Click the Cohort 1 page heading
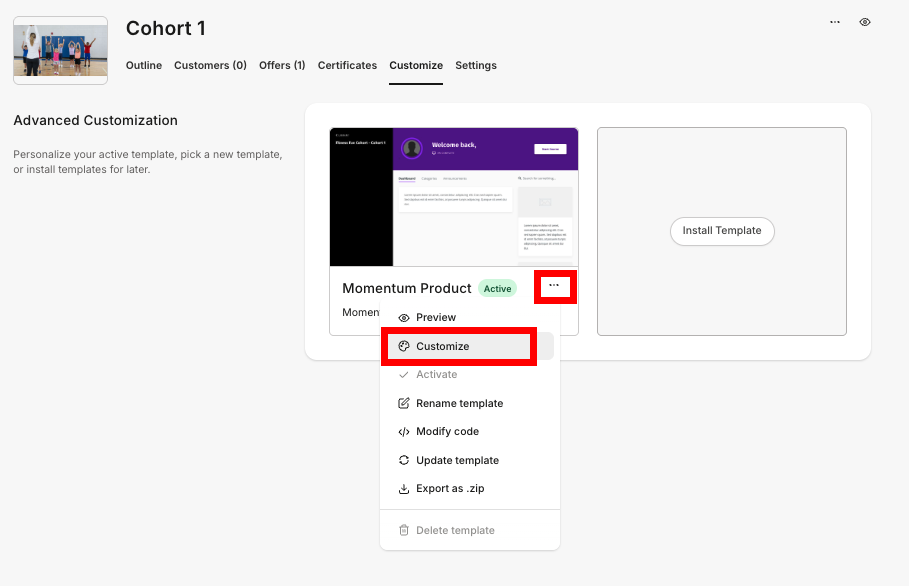Screen dimensions: 909x586 coord(166,28)
